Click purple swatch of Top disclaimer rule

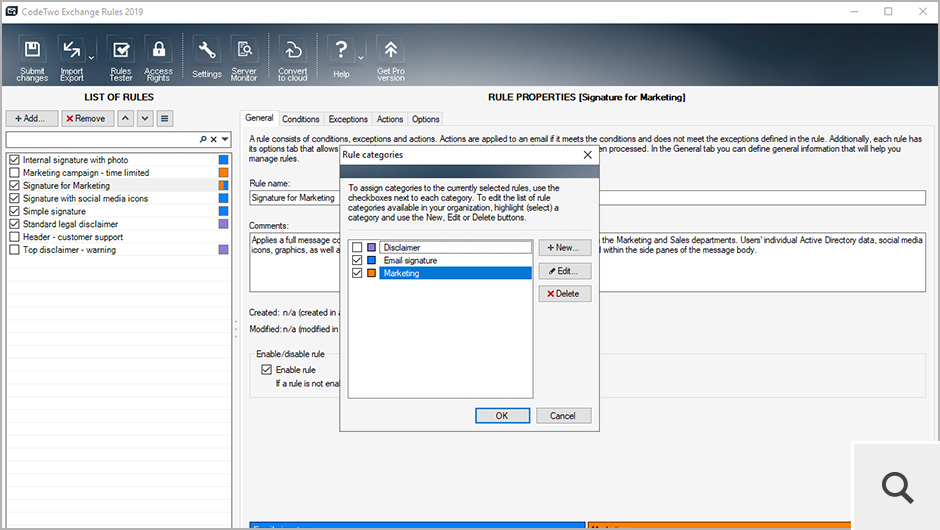click(x=224, y=250)
